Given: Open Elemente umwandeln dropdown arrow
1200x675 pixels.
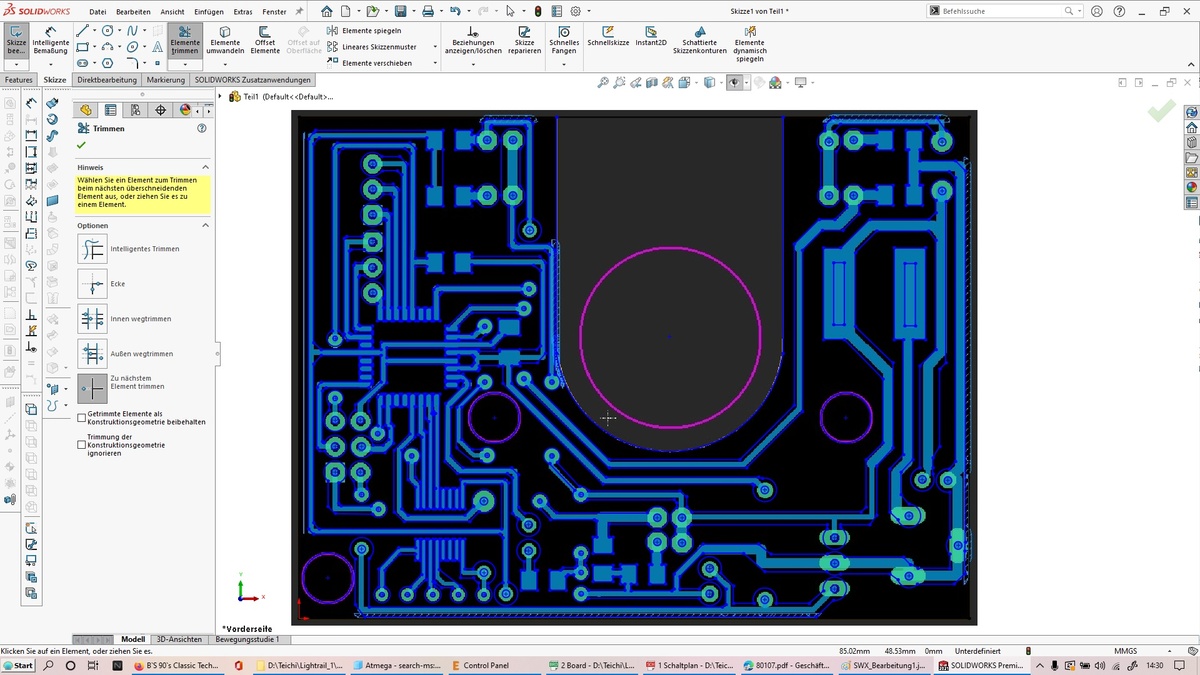Looking at the screenshot, I should click(225, 64).
